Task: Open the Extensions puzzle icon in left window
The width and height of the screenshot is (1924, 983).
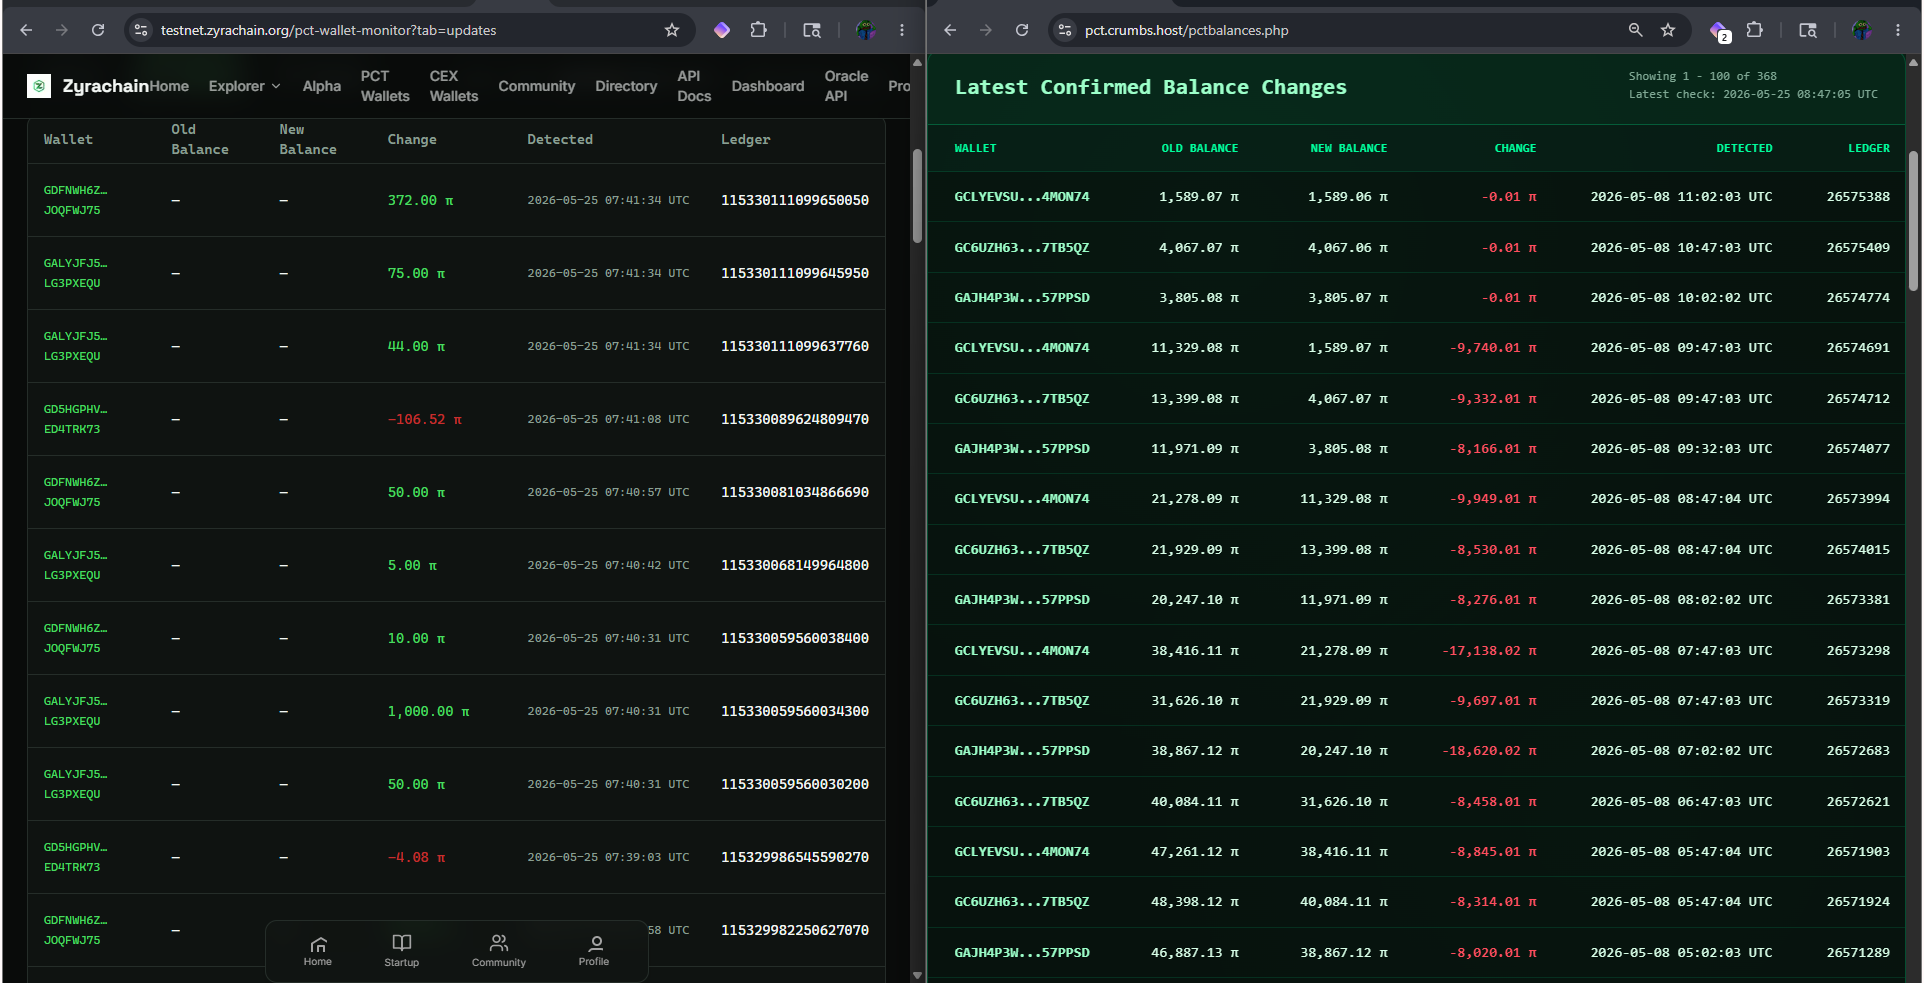Action: coord(759,30)
